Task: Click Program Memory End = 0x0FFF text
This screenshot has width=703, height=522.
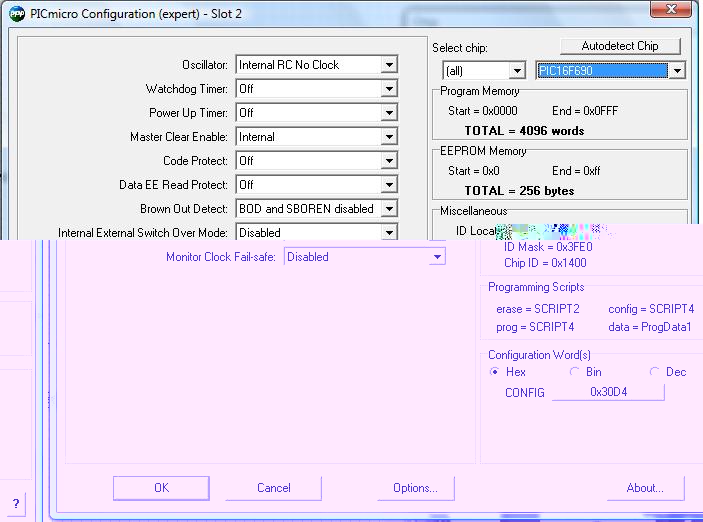Action: coord(585,111)
